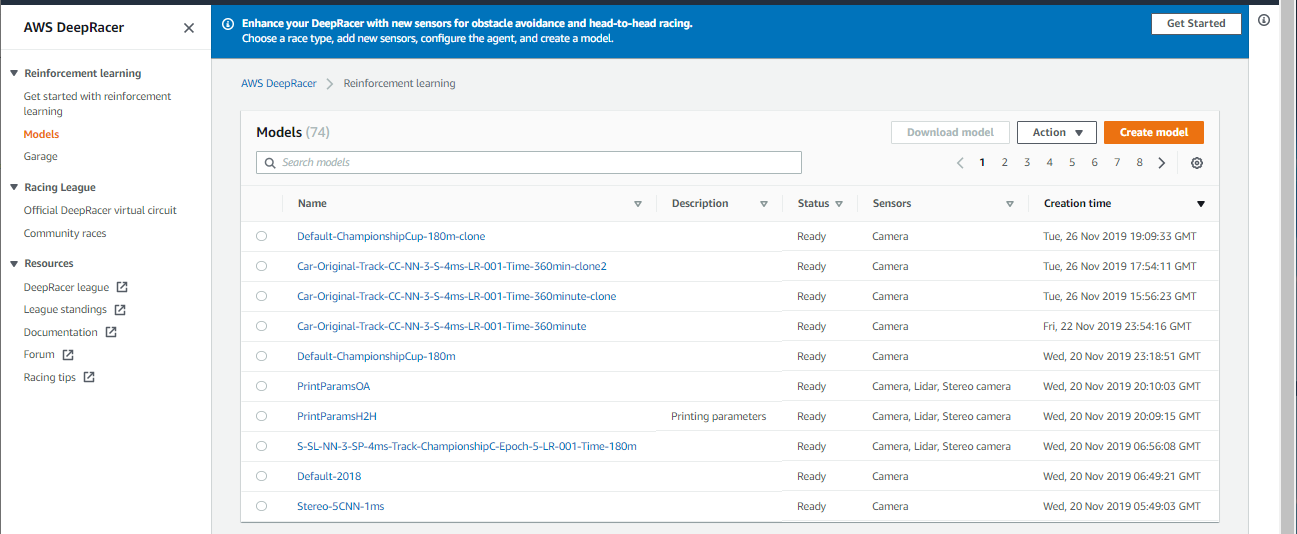Go to next page of models
Image resolution: width=1297 pixels, height=534 pixels.
[1161, 163]
